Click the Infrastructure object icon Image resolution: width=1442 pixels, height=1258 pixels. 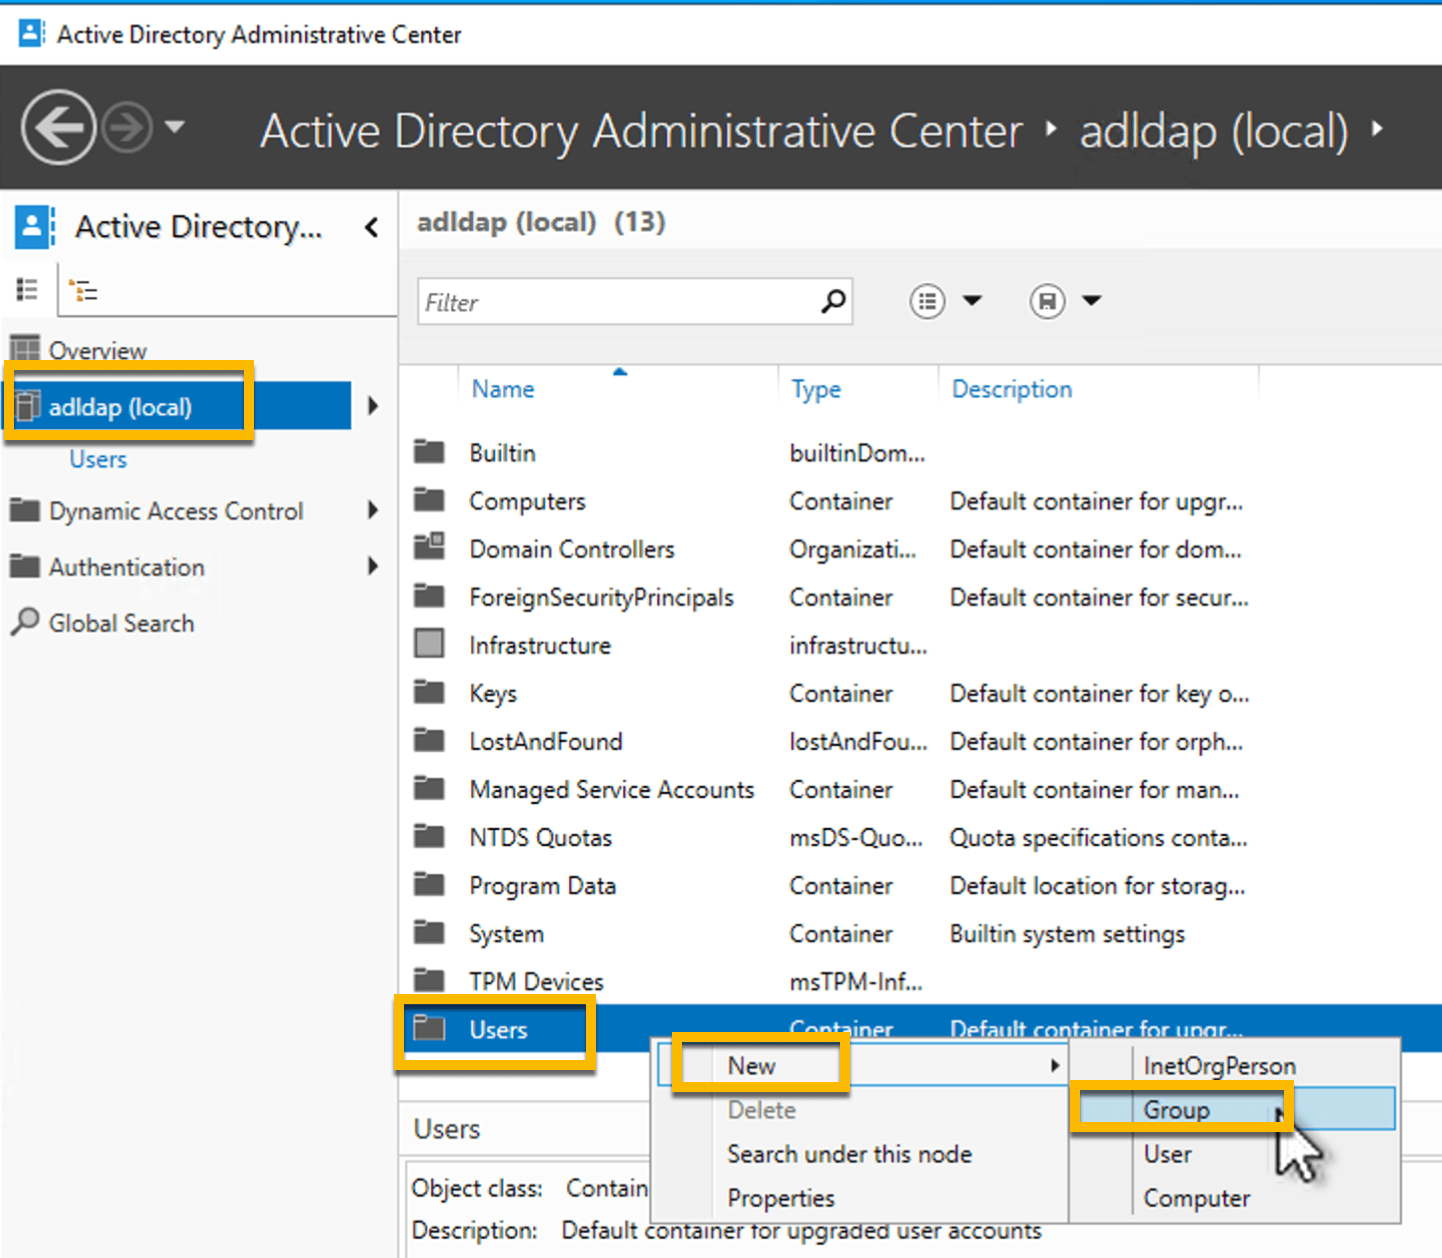tap(429, 643)
